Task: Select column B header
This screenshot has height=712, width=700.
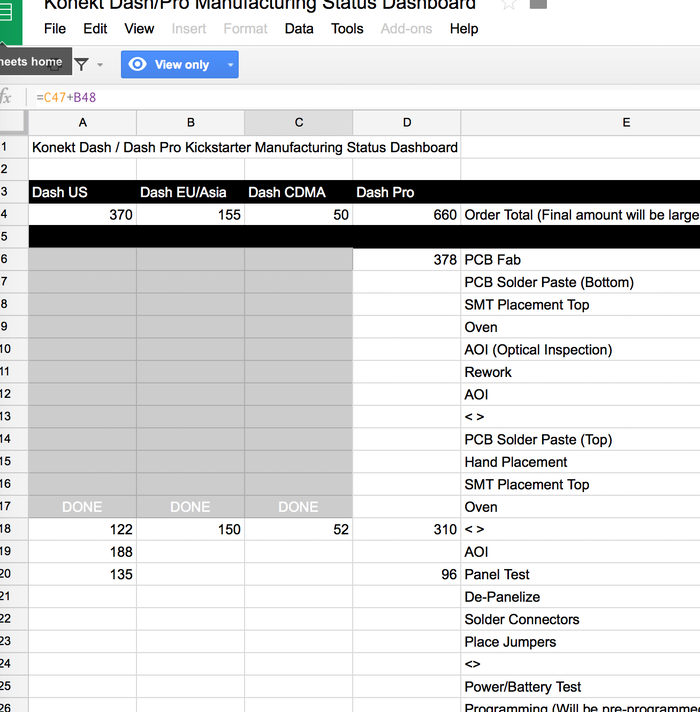Action: [191, 123]
